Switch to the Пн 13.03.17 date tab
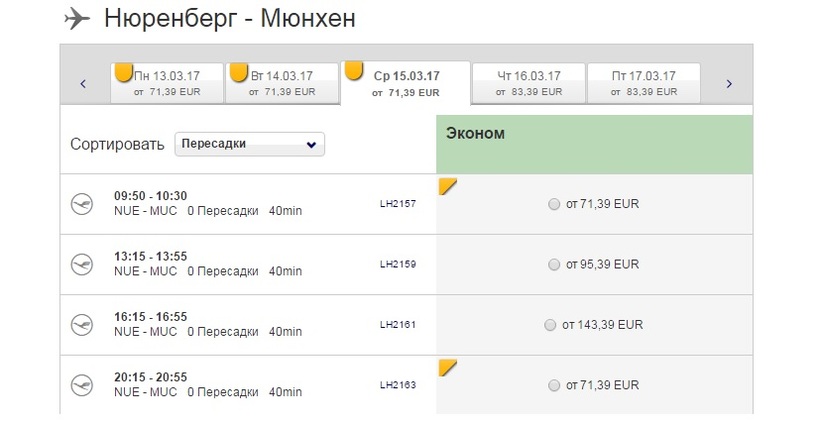Viewport: 820px width, 423px height. point(167,83)
